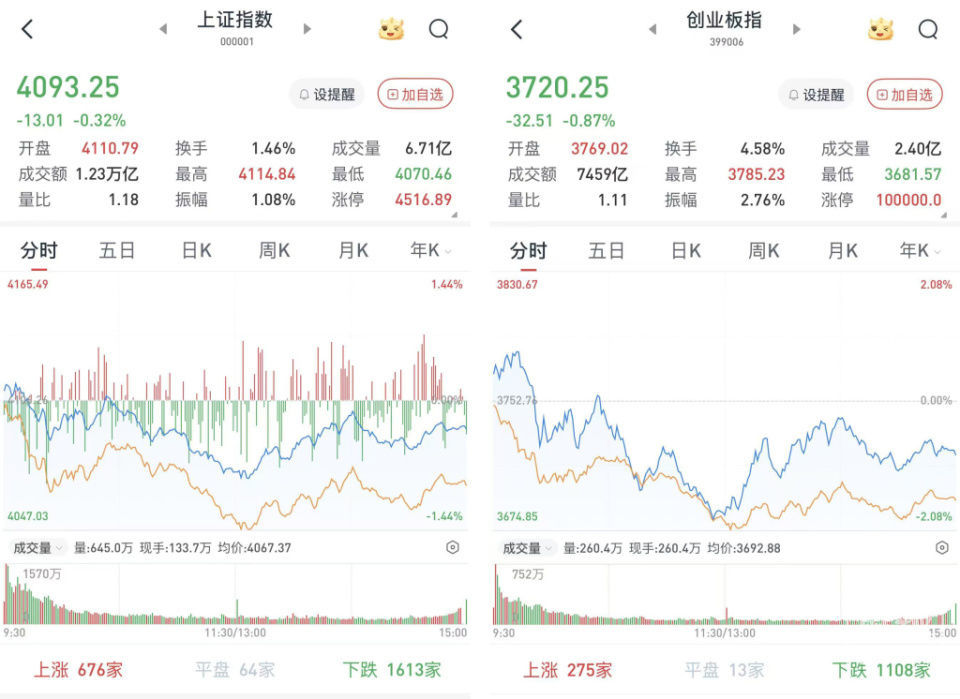The height and width of the screenshot is (699, 960).
Task: Open search on 创业板指 panel
Action: coord(927,29)
